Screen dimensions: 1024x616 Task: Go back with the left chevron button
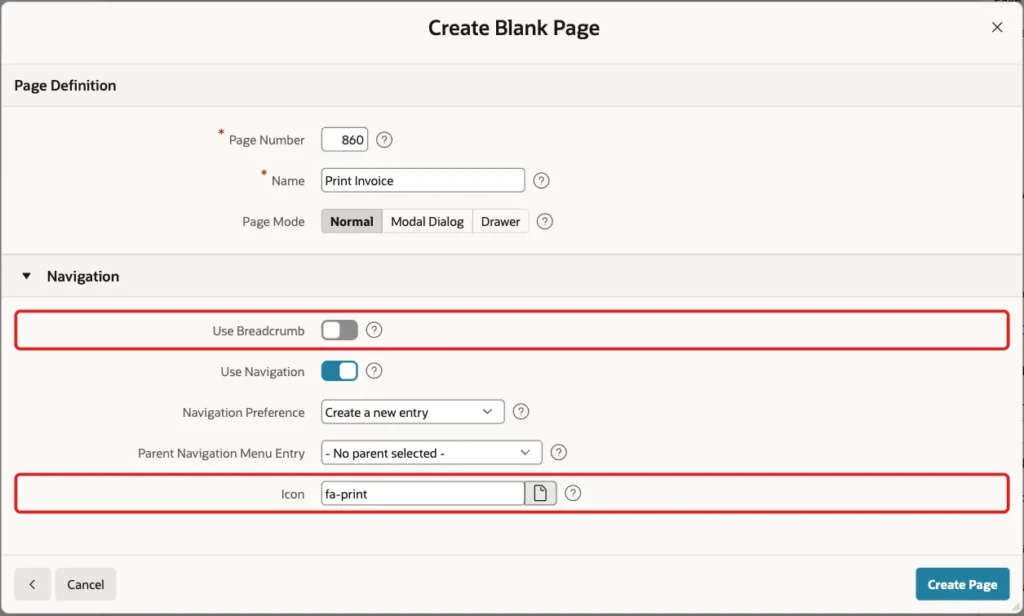coord(32,584)
